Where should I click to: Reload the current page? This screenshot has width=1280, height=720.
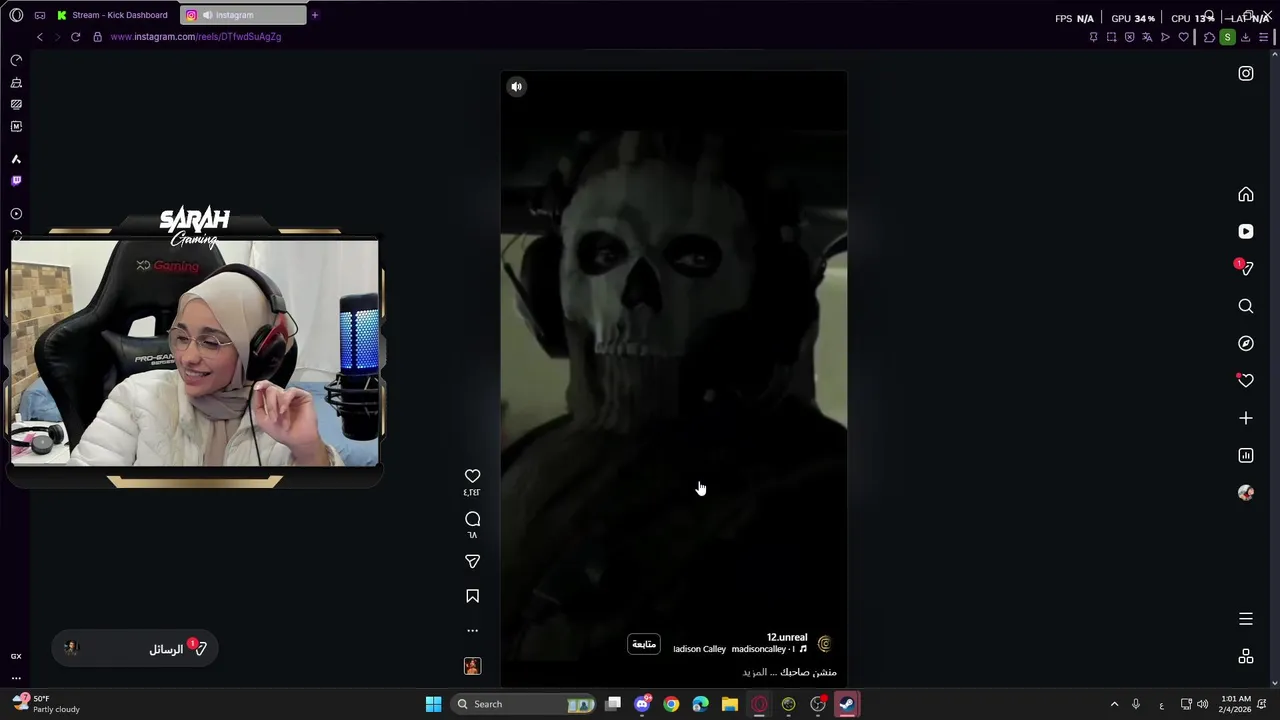click(x=75, y=37)
